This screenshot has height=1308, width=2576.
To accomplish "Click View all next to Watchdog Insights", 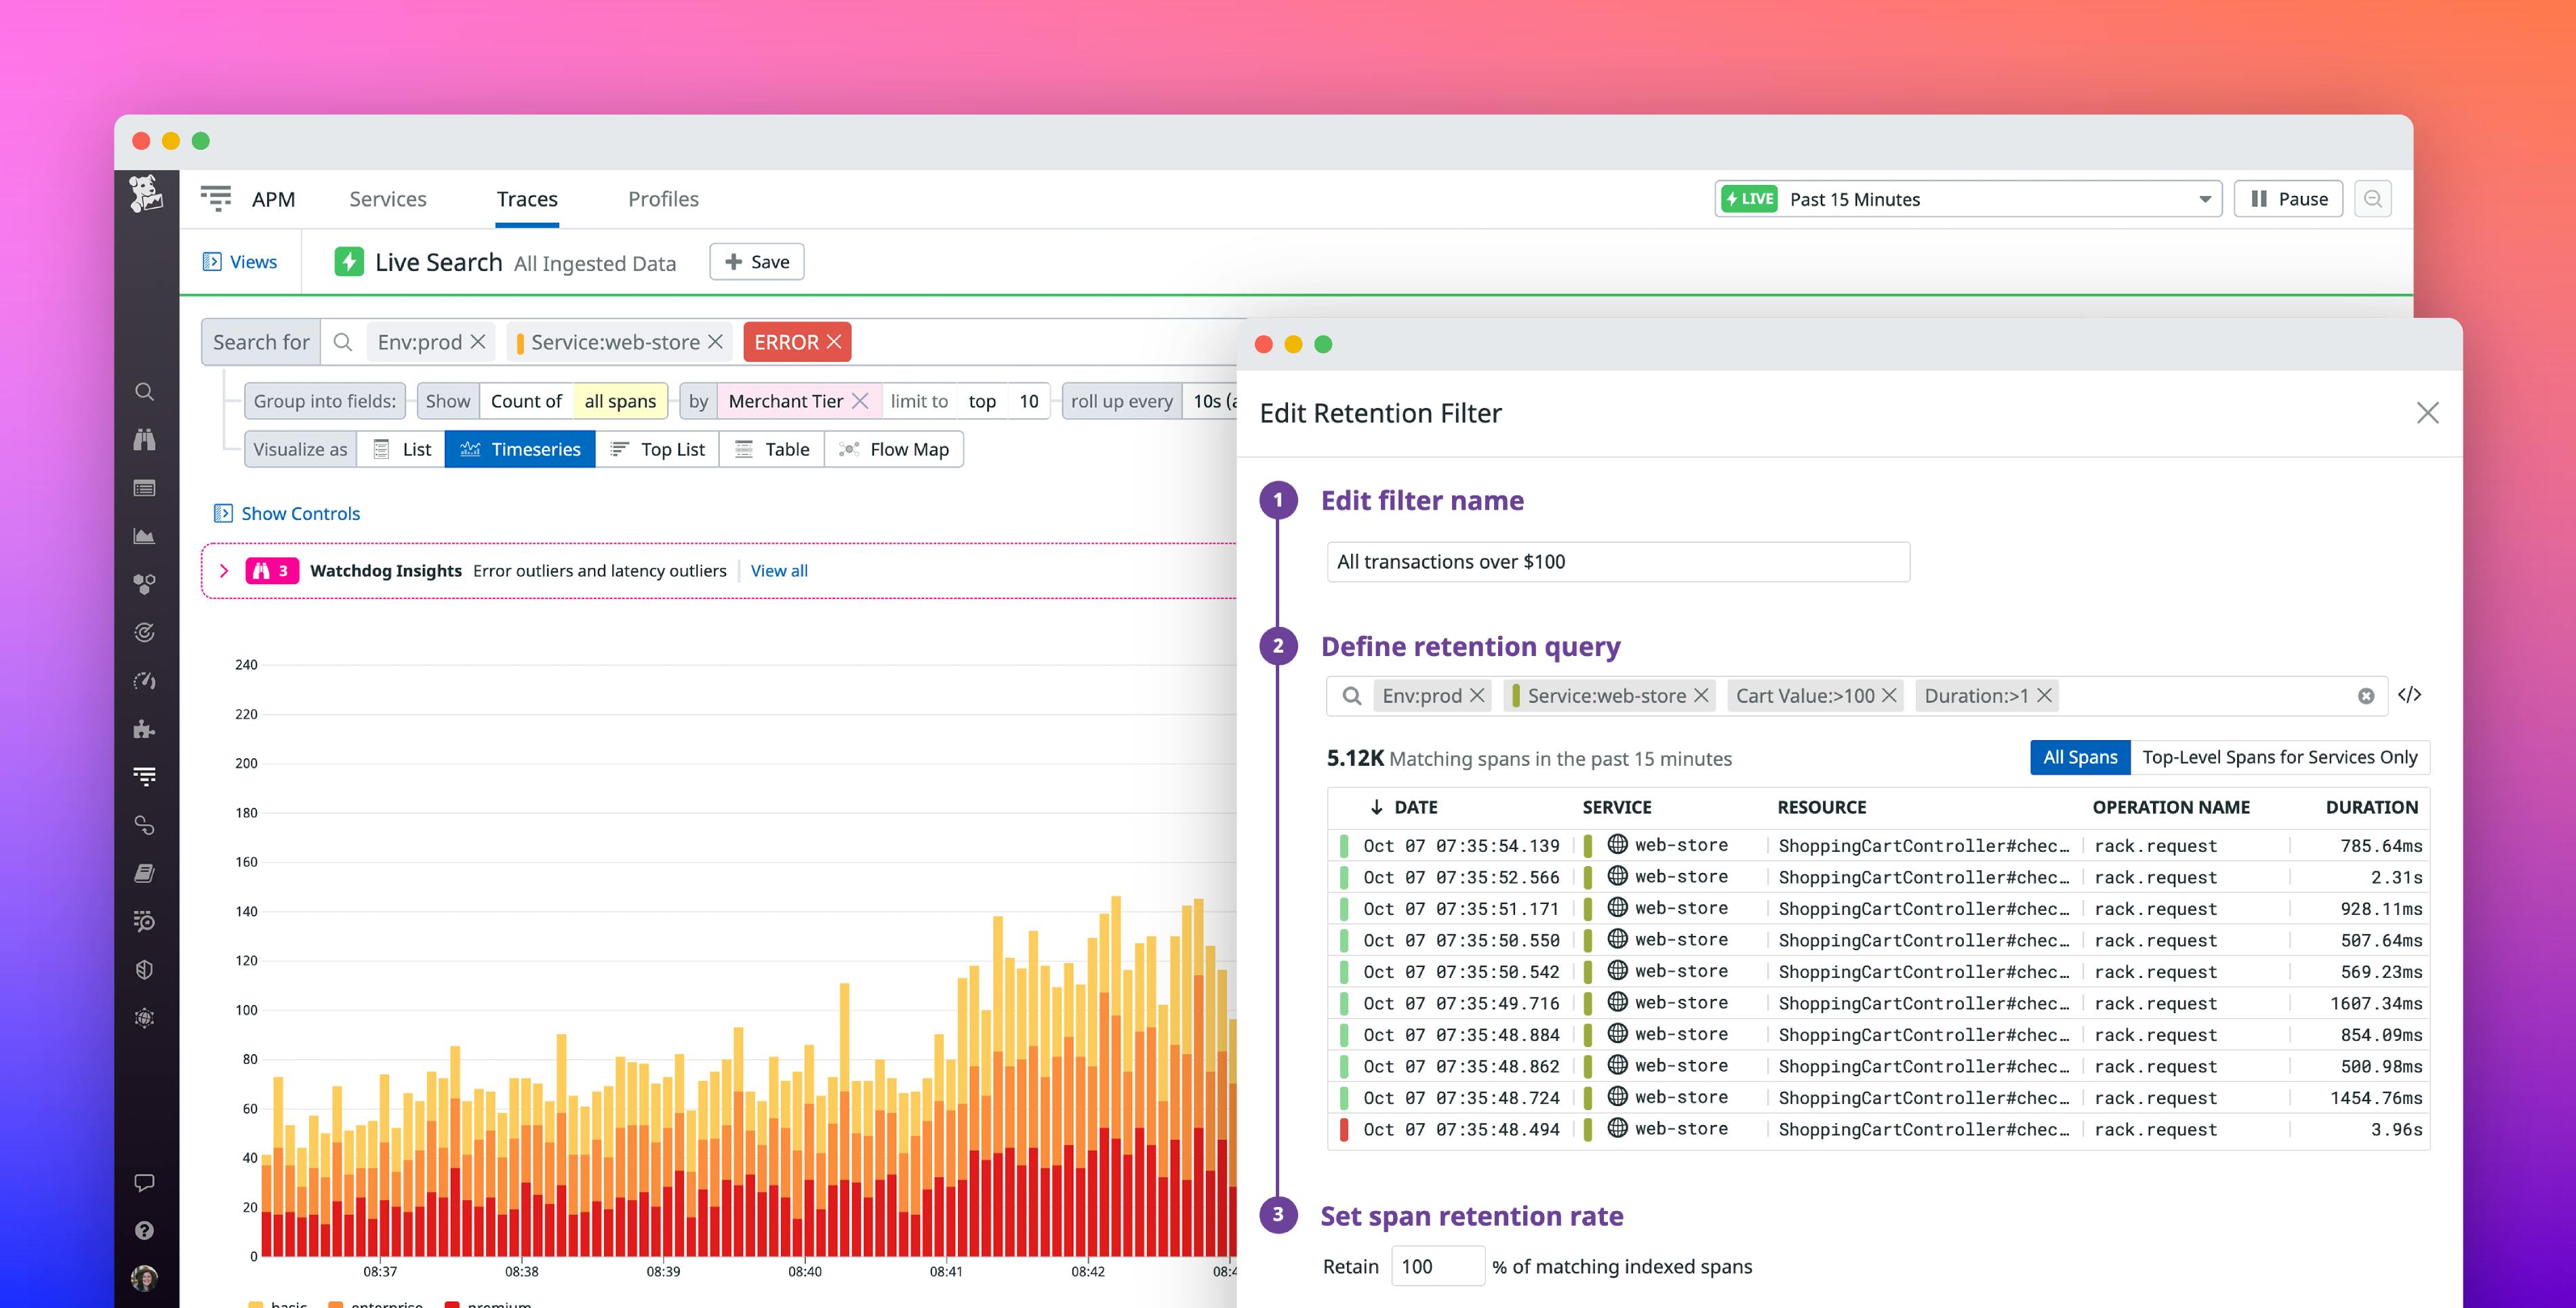I will coord(778,571).
